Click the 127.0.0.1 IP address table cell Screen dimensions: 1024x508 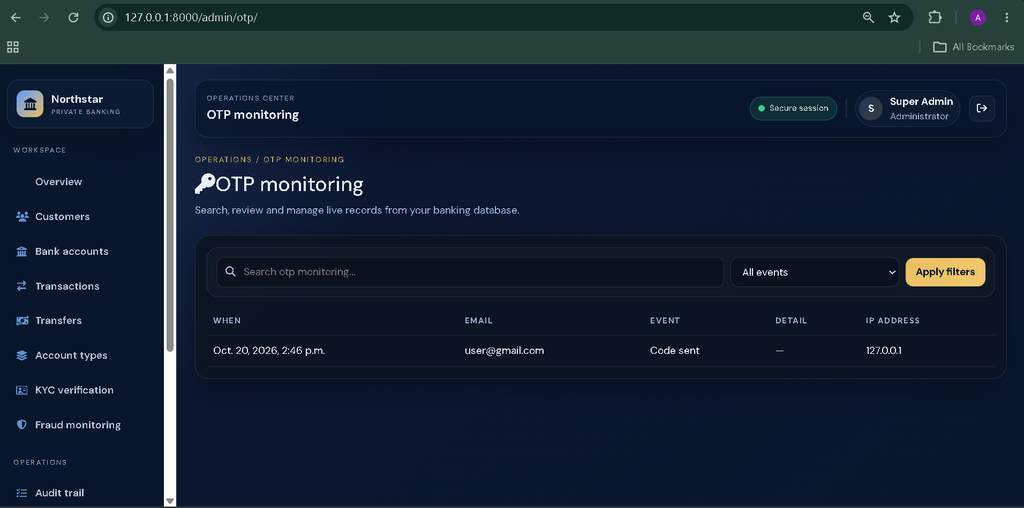884,351
